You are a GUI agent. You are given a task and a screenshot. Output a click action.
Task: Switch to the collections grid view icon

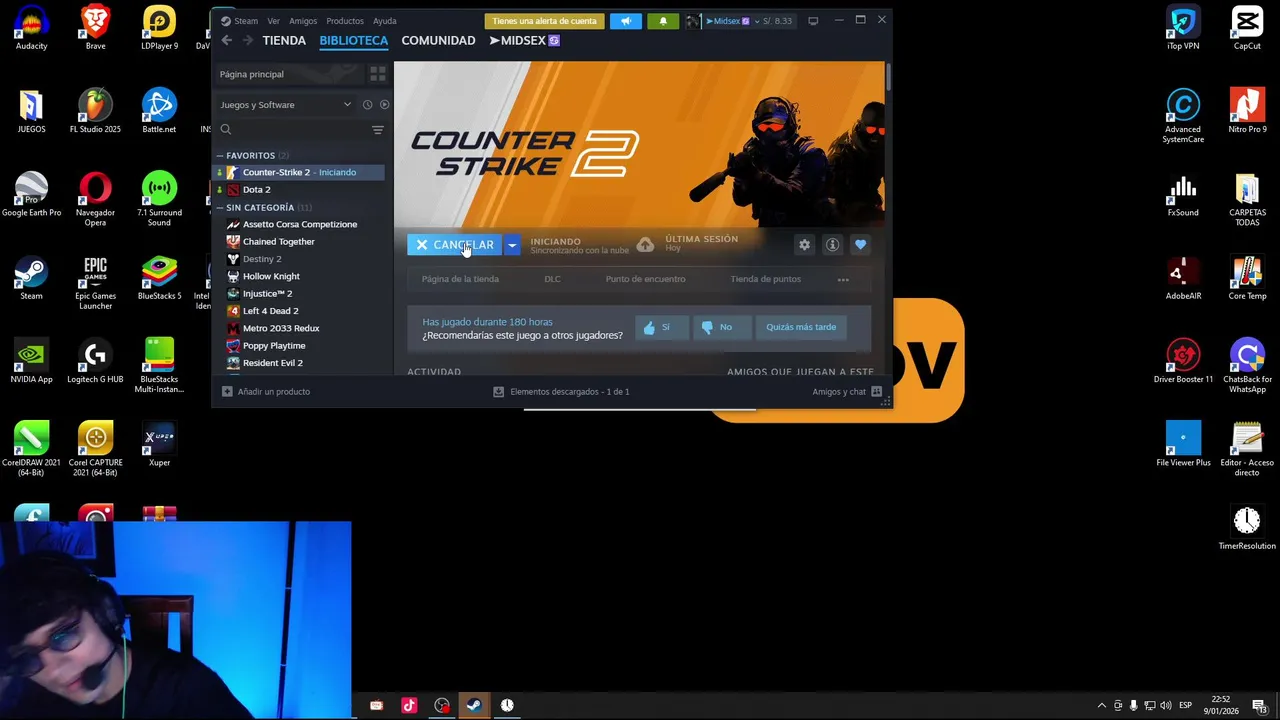pyautogui.click(x=378, y=74)
